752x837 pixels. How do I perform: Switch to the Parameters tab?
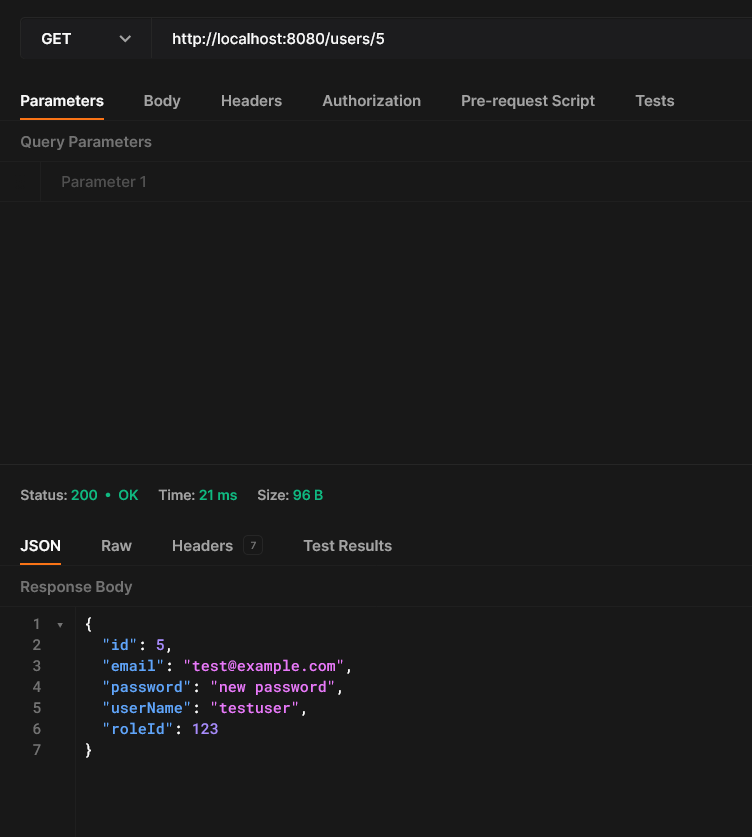(x=62, y=101)
